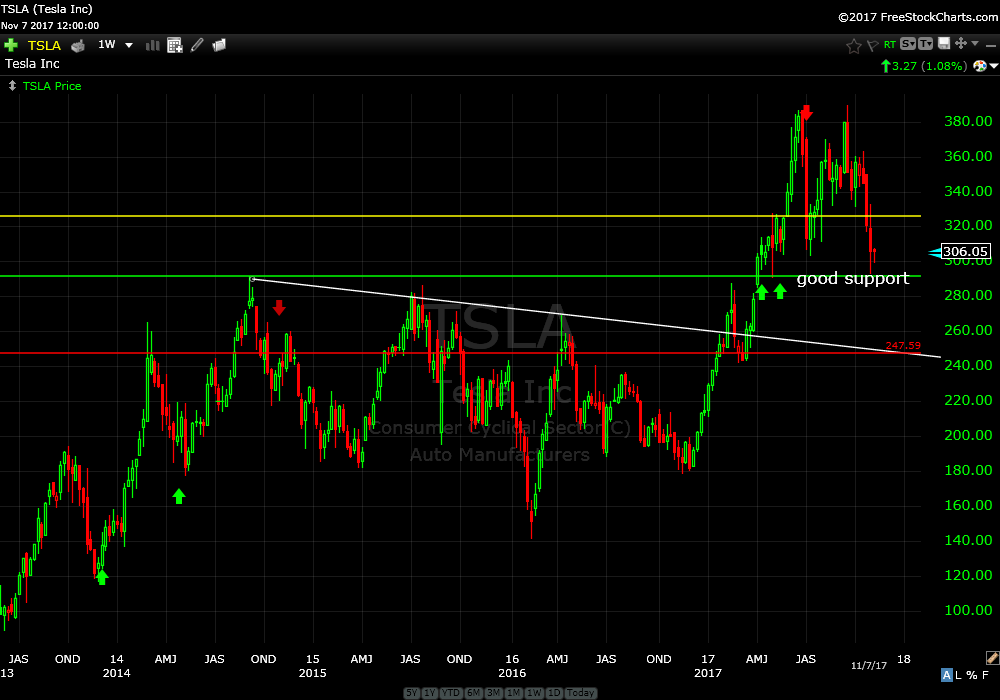Click the floppy disk save icon
This screenshot has height=700, width=1000.
[943, 44]
